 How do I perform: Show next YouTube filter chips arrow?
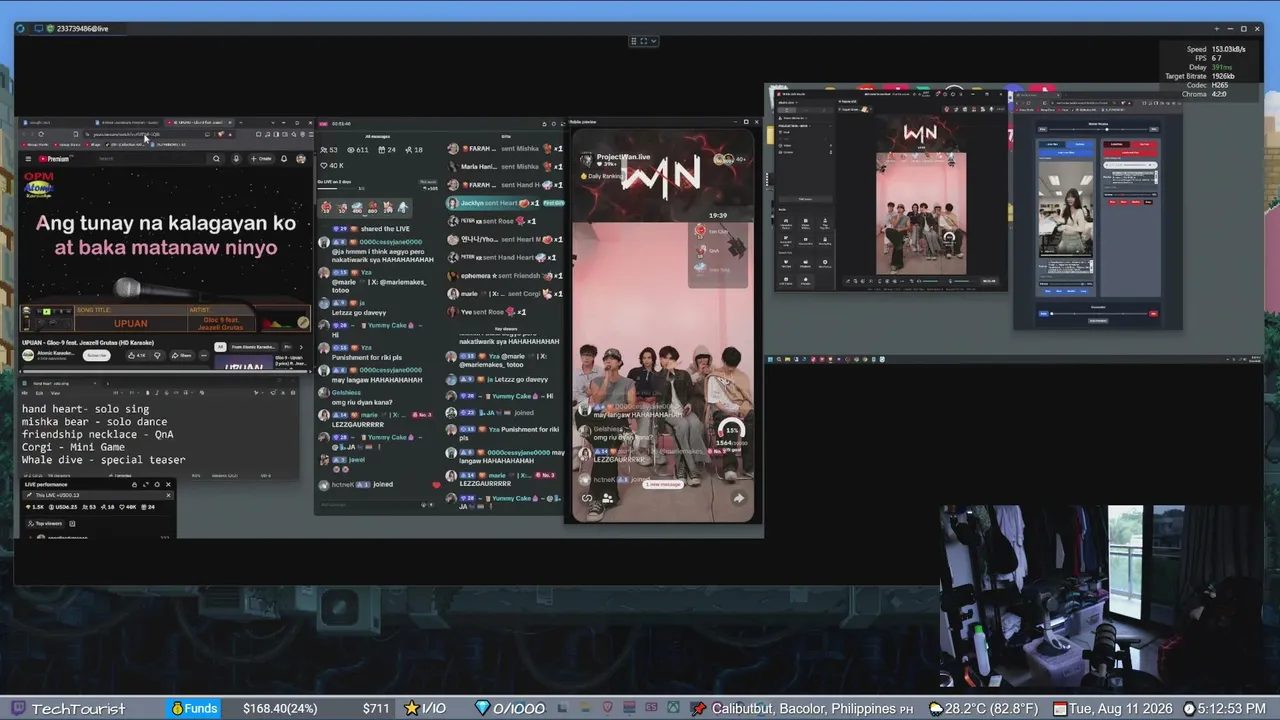pyautogui.click(x=301, y=347)
